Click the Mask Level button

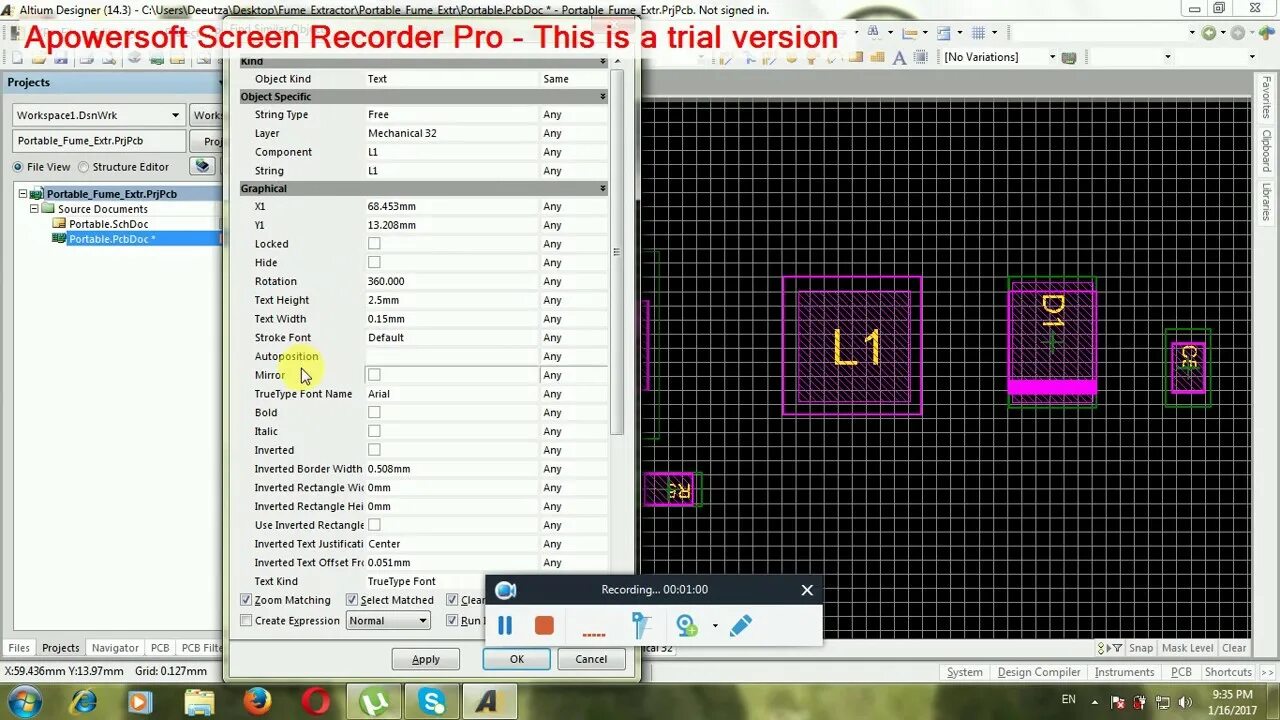pyautogui.click(x=1188, y=648)
